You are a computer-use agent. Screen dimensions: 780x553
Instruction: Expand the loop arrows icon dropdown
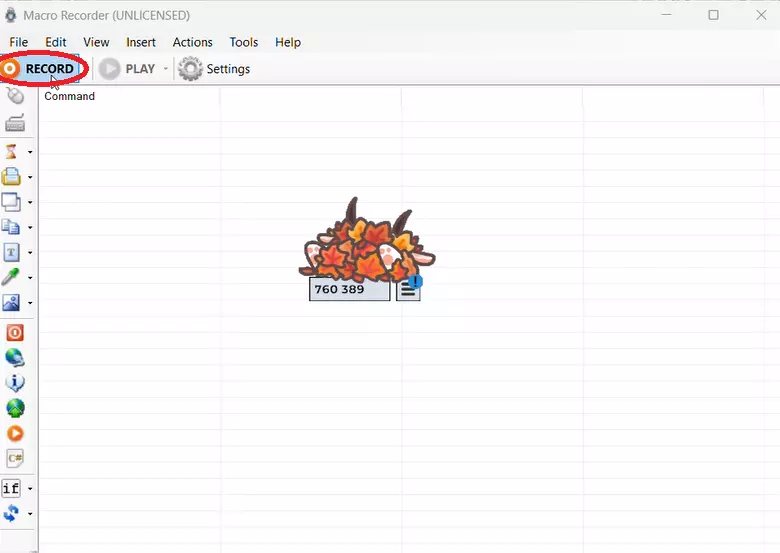pos(30,514)
